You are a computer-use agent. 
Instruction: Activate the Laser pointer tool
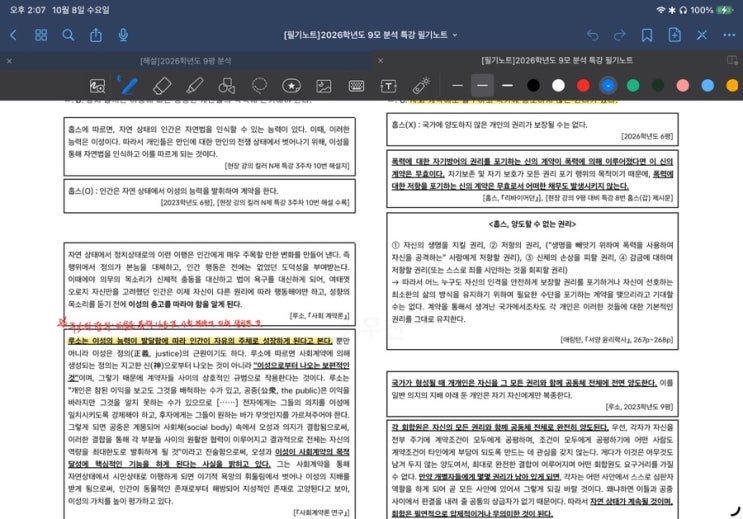421,86
